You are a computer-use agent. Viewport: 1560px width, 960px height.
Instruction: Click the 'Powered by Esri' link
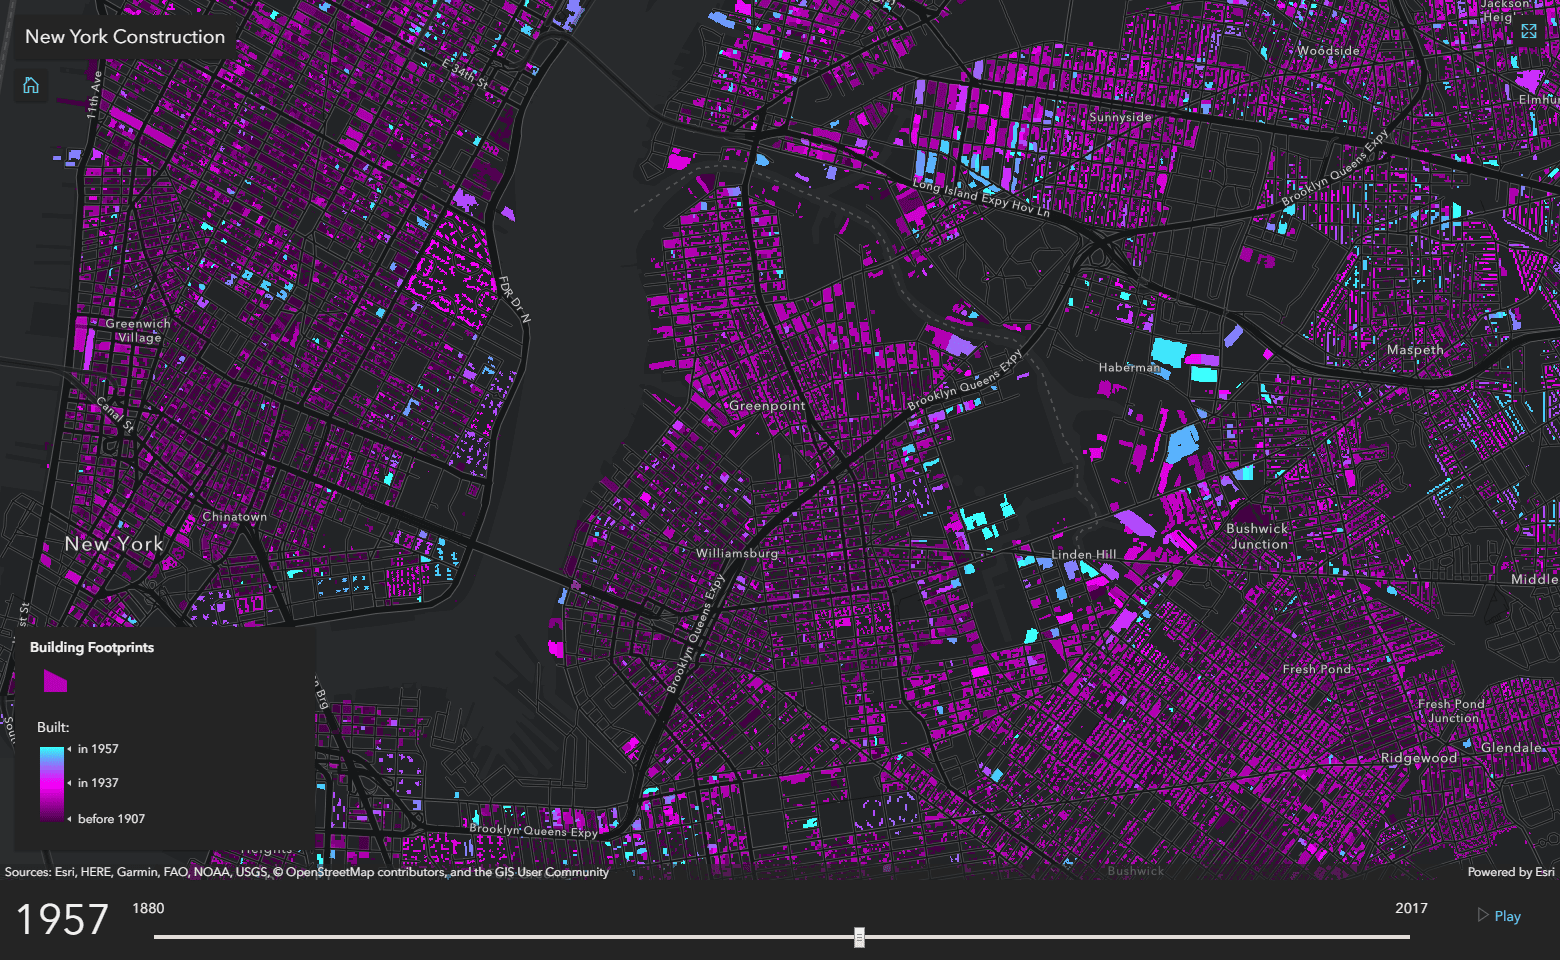(x=1511, y=872)
